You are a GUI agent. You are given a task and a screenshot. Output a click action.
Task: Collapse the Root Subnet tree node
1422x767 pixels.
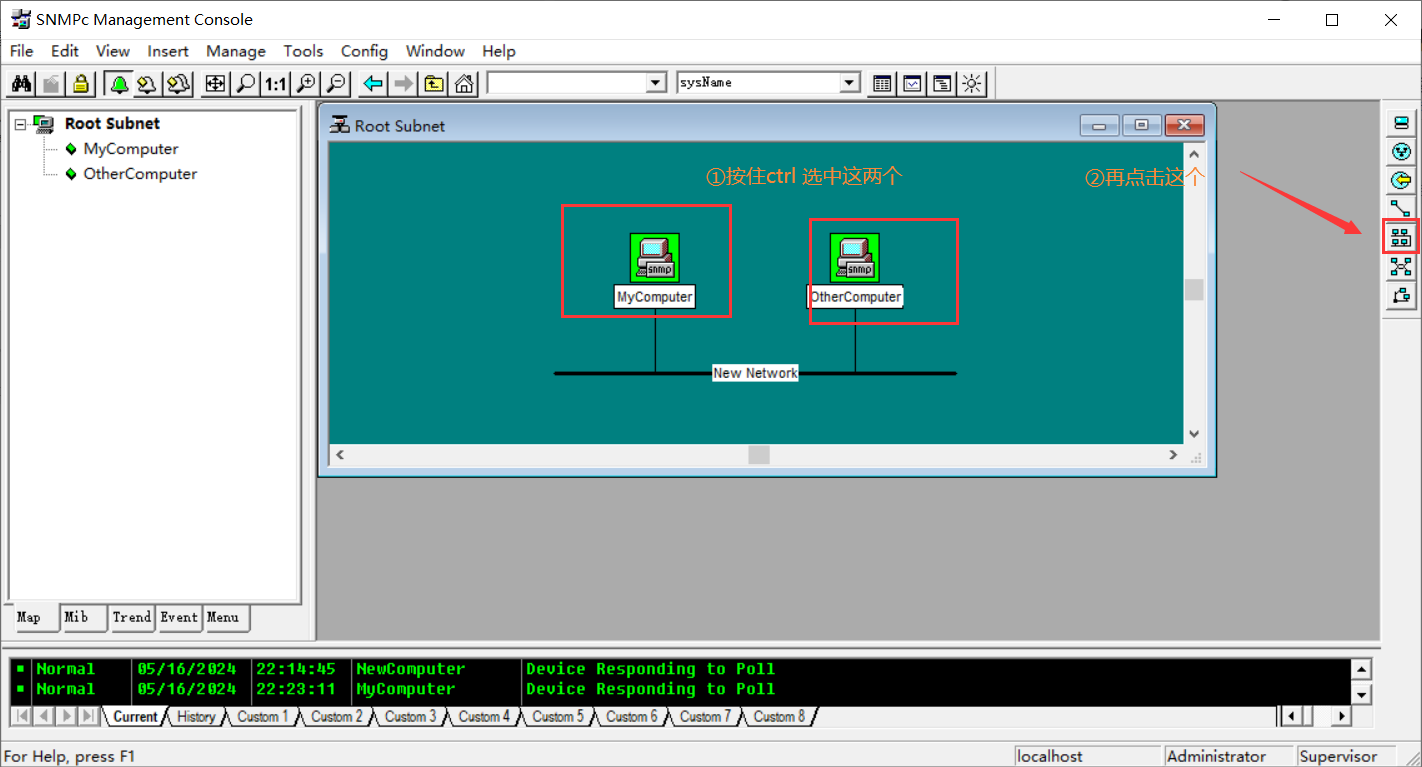[x=20, y=124]
